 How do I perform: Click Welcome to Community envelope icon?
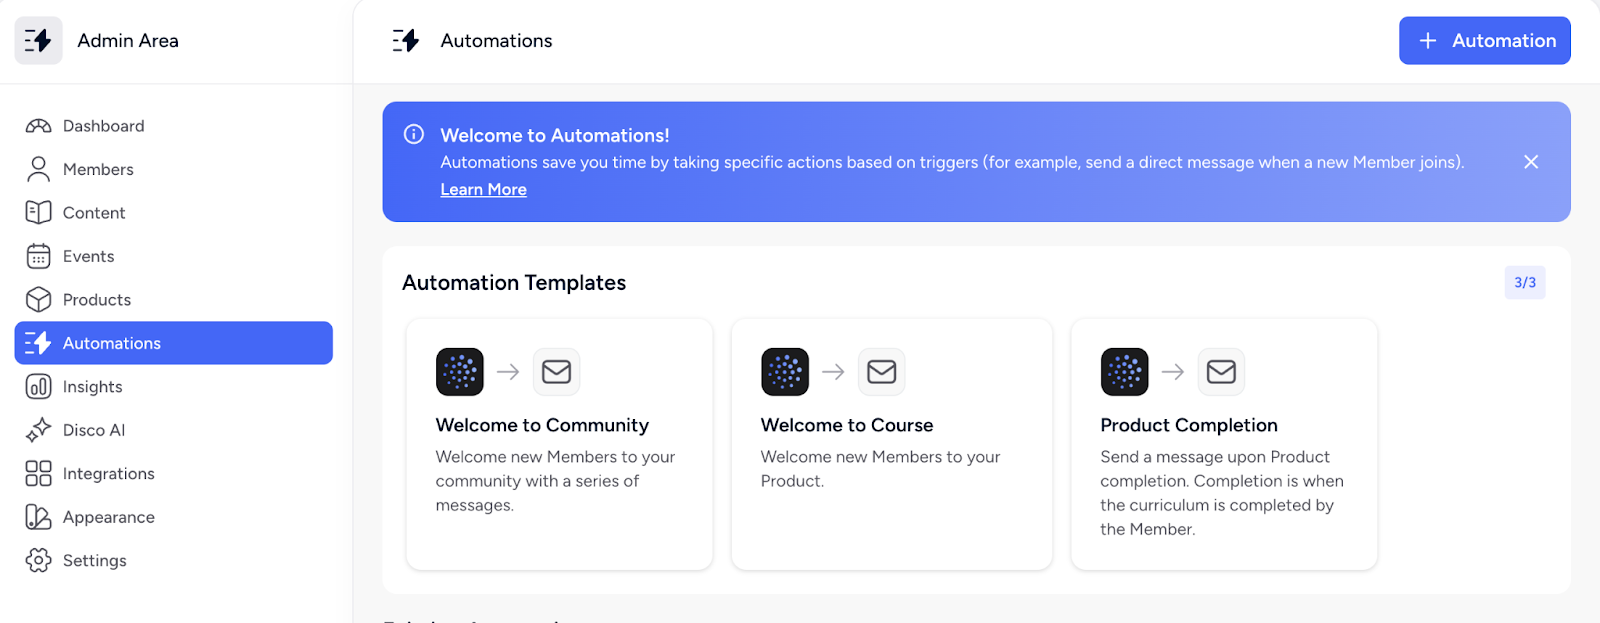point(556,372)
